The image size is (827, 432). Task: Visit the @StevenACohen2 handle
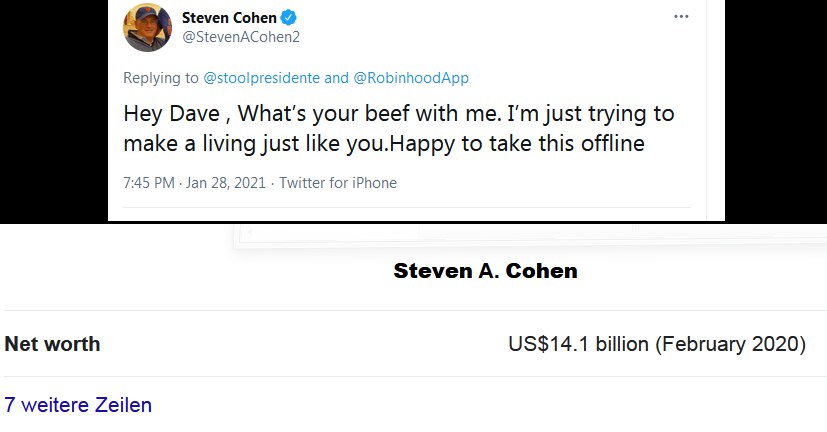click(241, 37)
